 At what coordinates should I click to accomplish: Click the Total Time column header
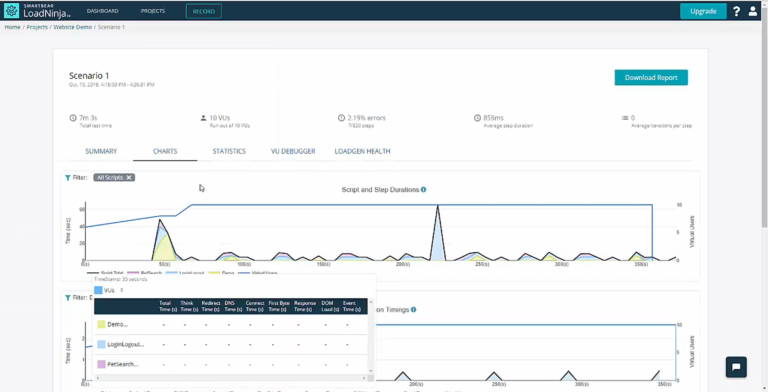[168, 306]
